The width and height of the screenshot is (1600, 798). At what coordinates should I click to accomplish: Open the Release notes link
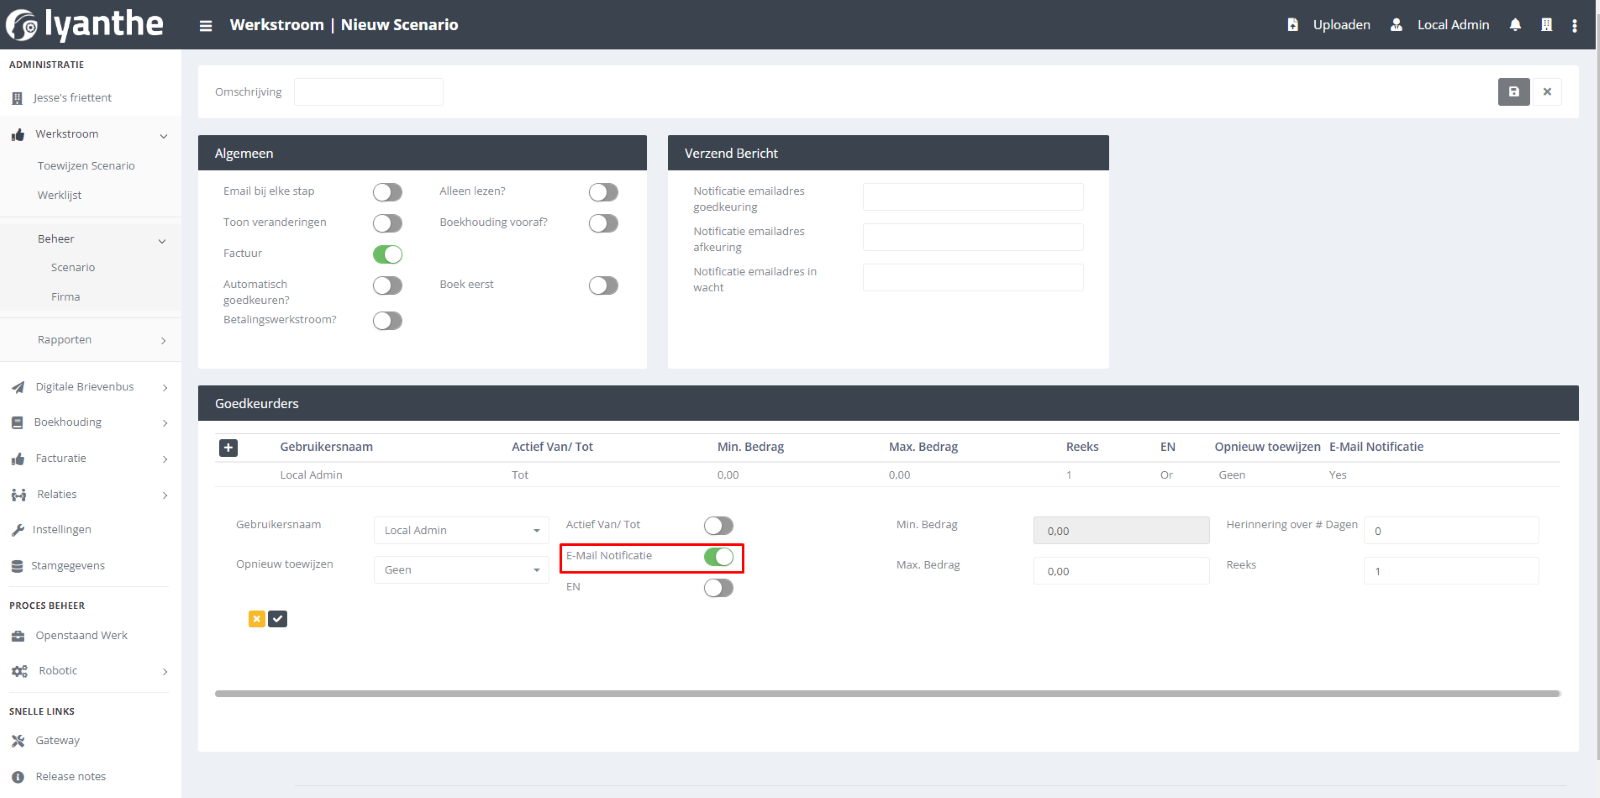pyautogui.click(x=70, y=777)
